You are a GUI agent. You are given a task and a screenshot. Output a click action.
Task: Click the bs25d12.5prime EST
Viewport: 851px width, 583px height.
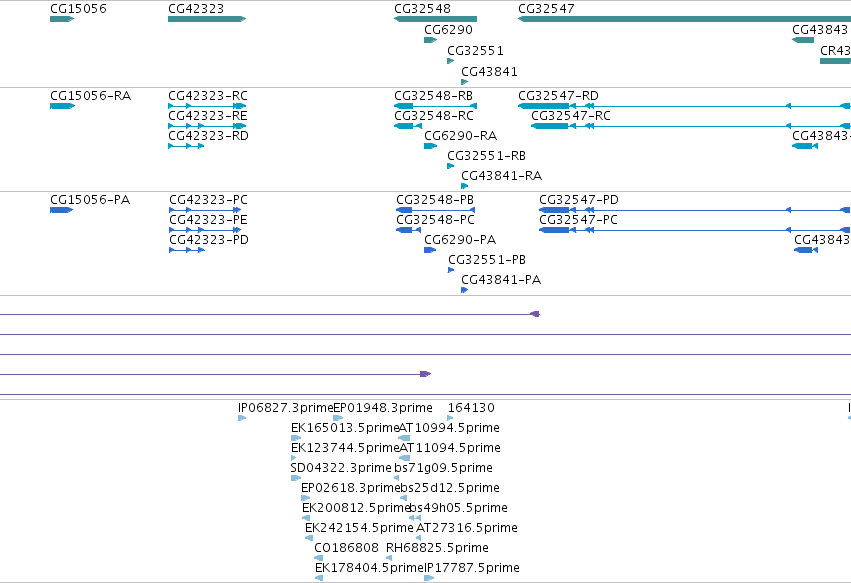[x=403, y=498]
